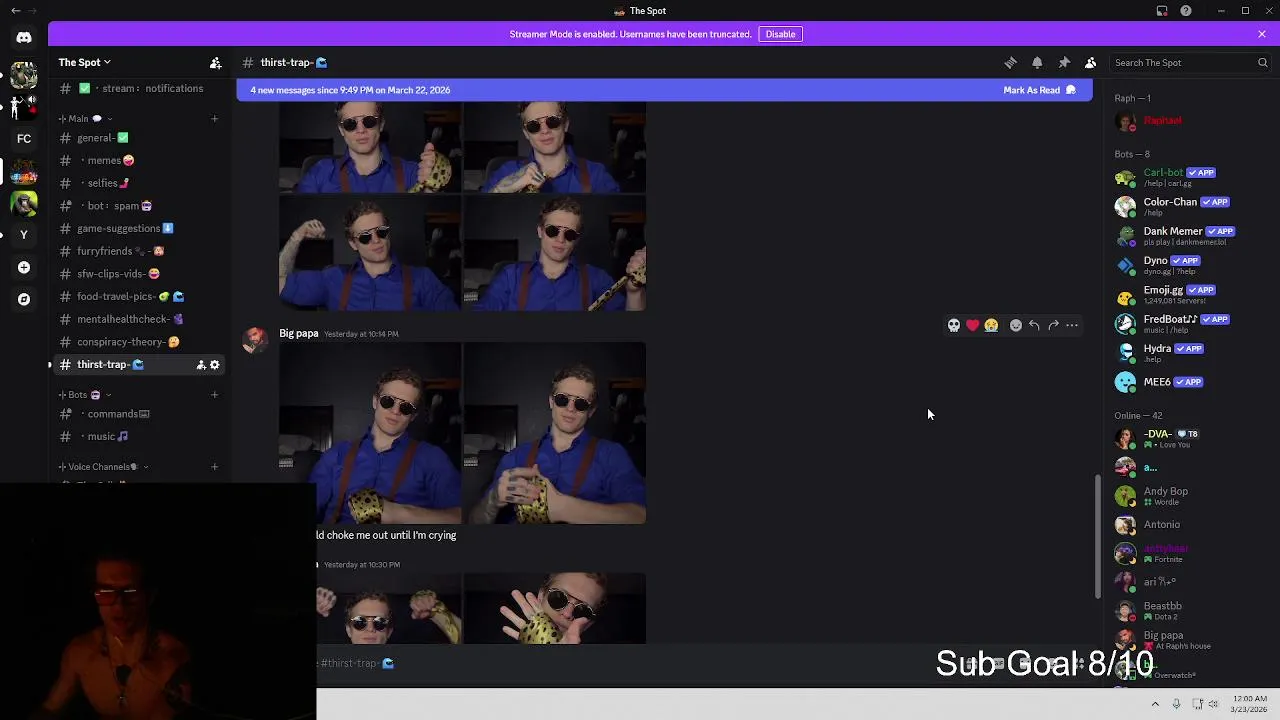Collapse the Voice Channels category
Image resolution: width=1280 pixels, height=720 pixels.
point(103,467)
